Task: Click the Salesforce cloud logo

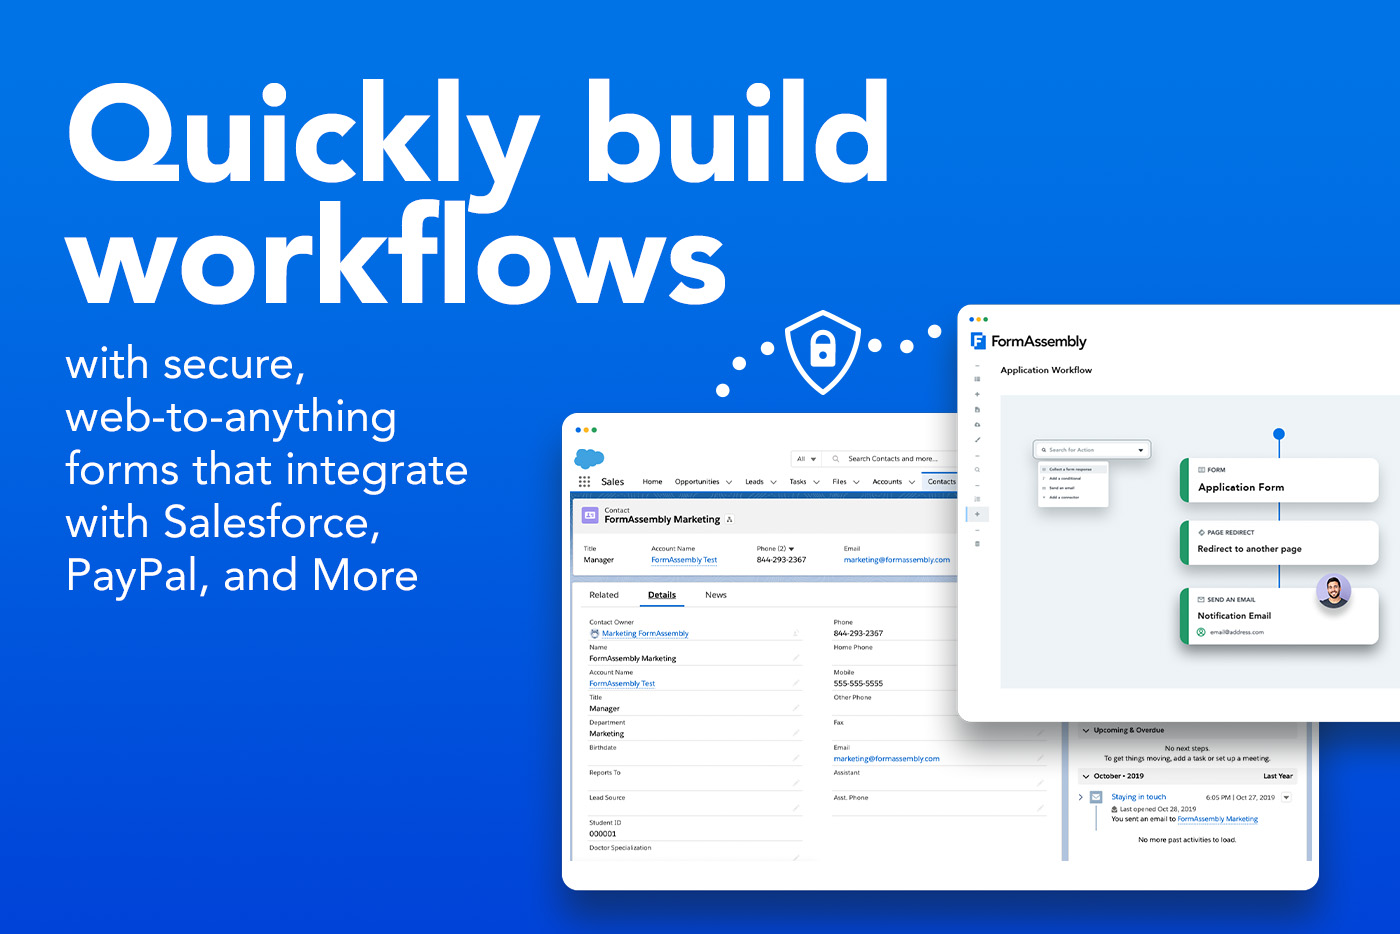Action: click(x=589, y=459)
